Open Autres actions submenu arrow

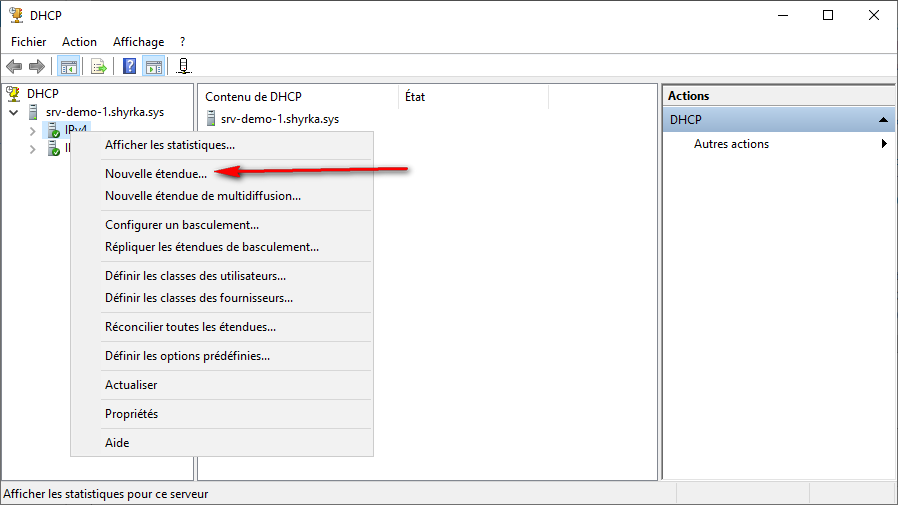(x=884, y=144)
